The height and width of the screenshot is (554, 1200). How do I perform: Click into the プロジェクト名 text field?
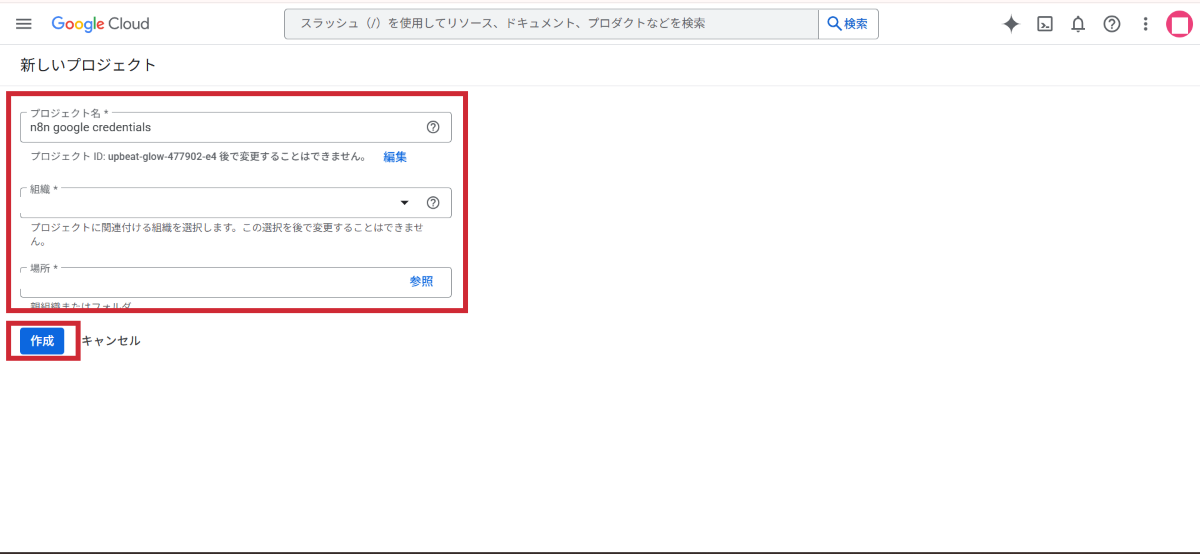tap(220, 128)
